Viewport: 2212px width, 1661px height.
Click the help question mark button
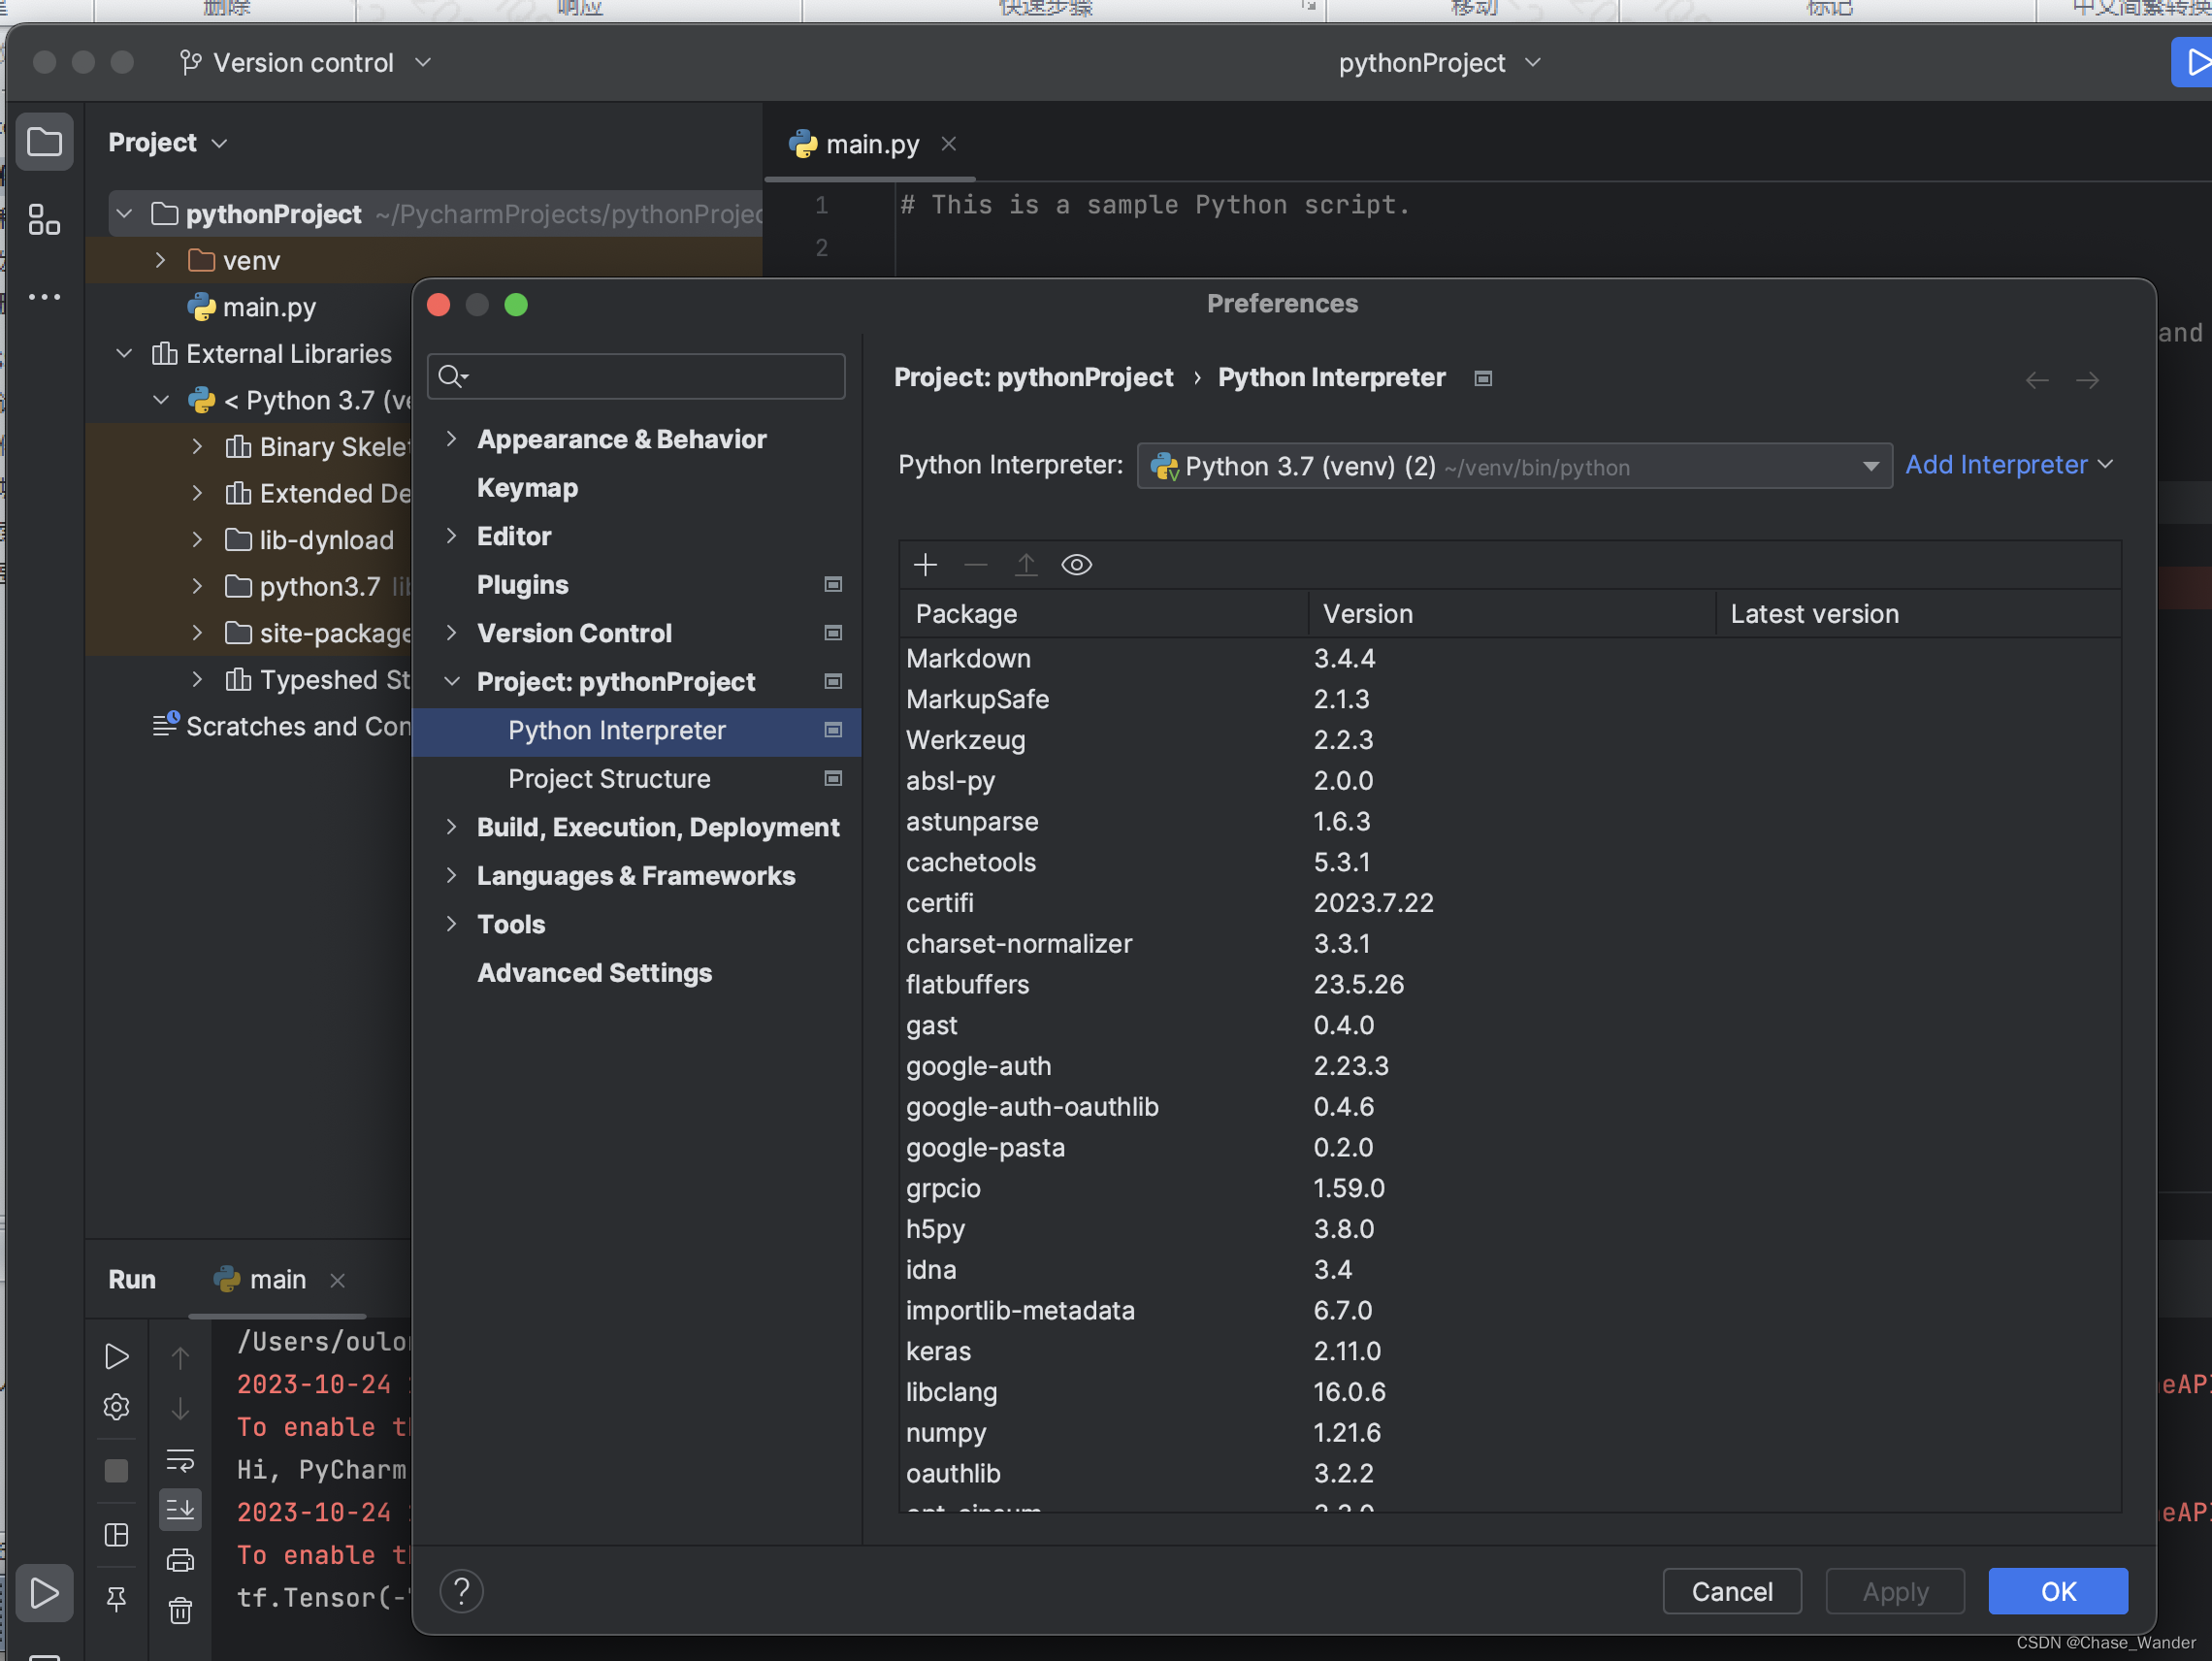461,1591
